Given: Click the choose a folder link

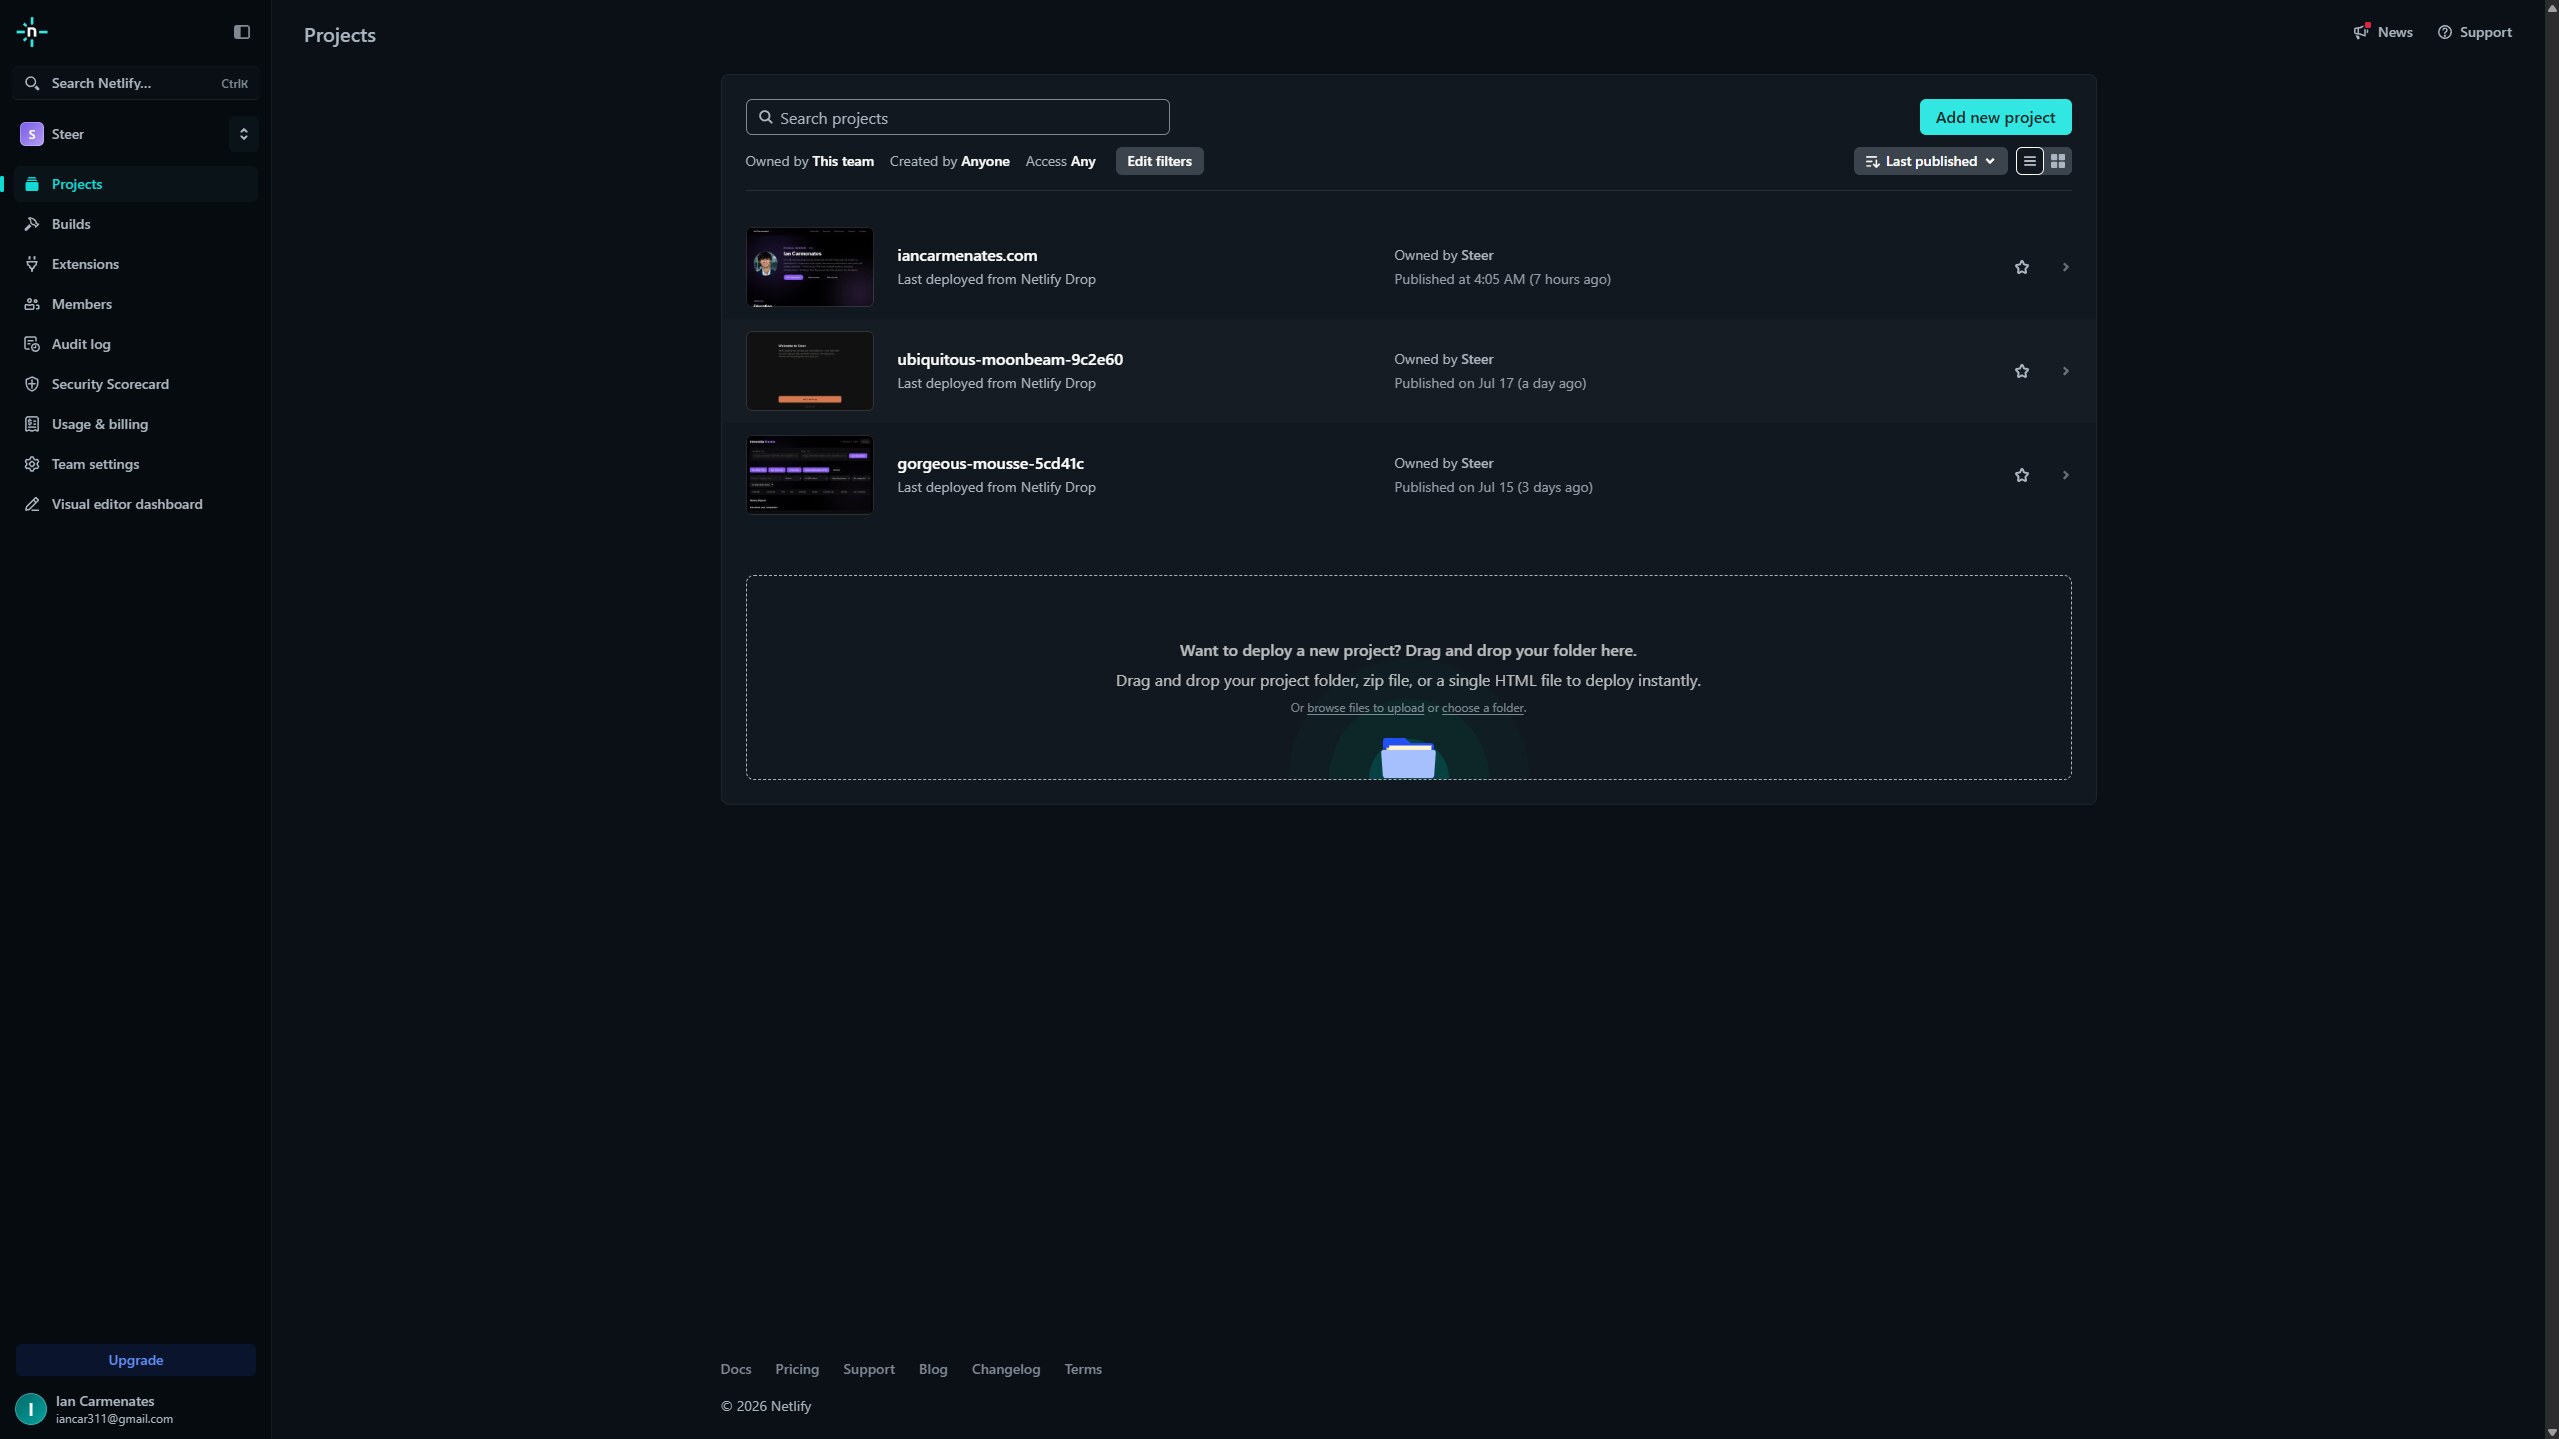Looking at the screenshot, I should pos(1482,708).
